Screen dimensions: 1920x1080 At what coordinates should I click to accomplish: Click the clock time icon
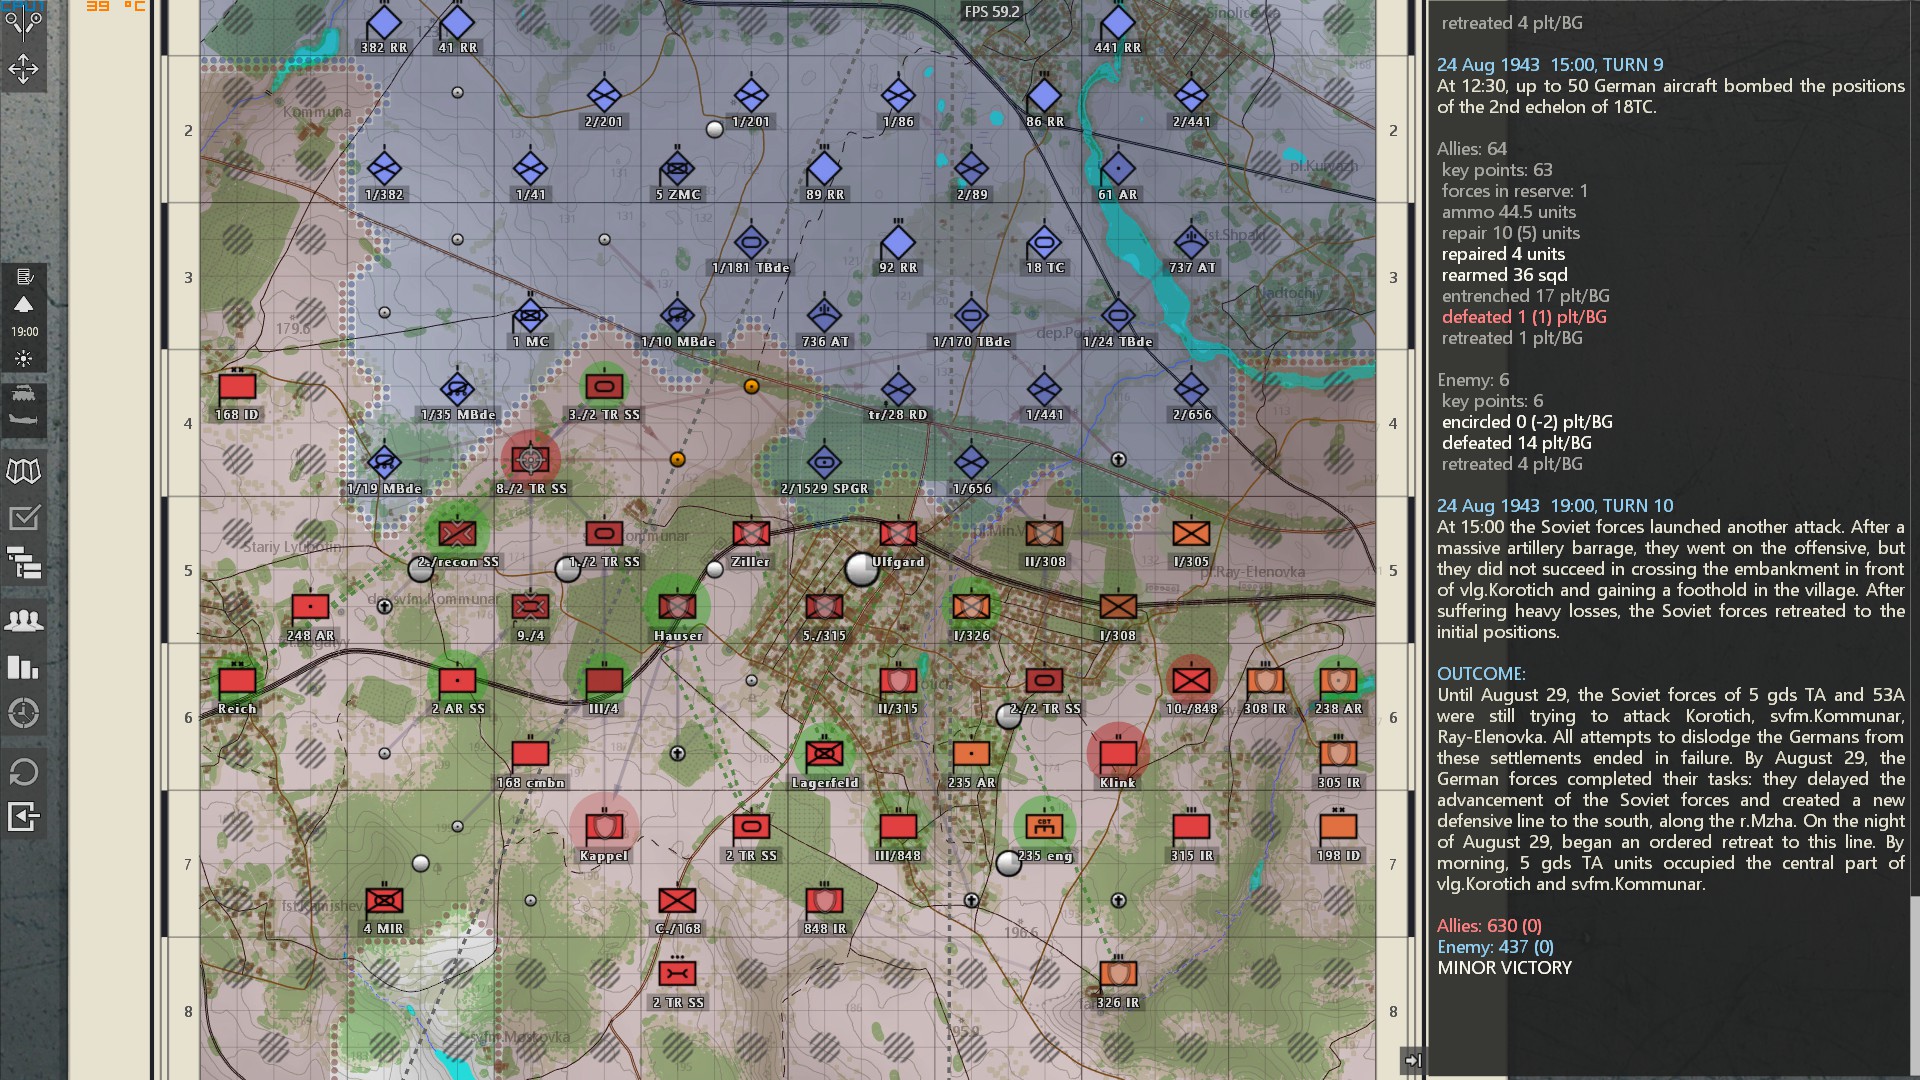point(24,713)
